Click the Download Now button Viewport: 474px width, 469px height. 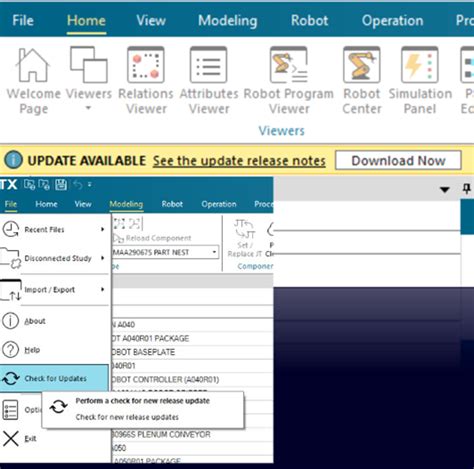click(398, 161)
